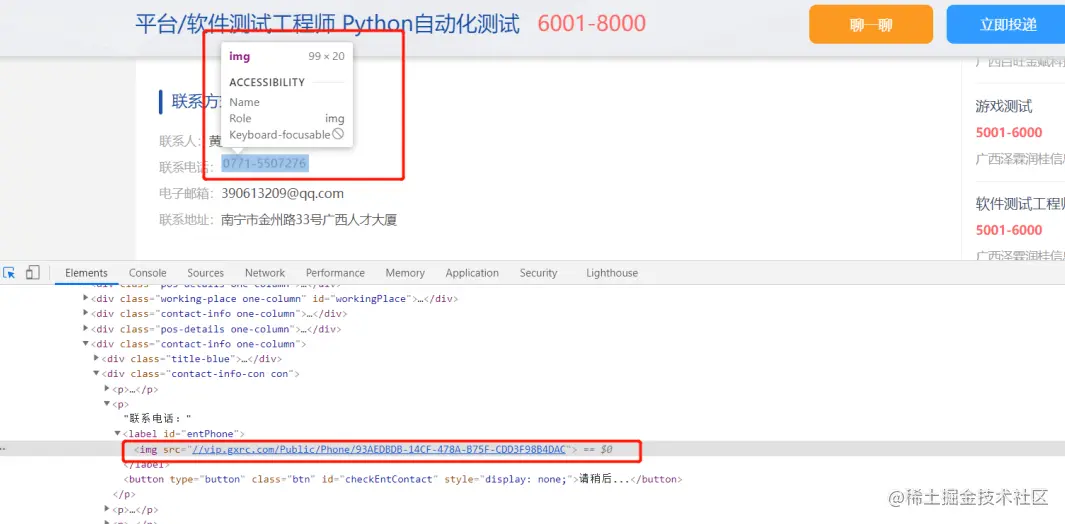Click the address 南宁市金州路33号广西人才大厦

point(309,220)
